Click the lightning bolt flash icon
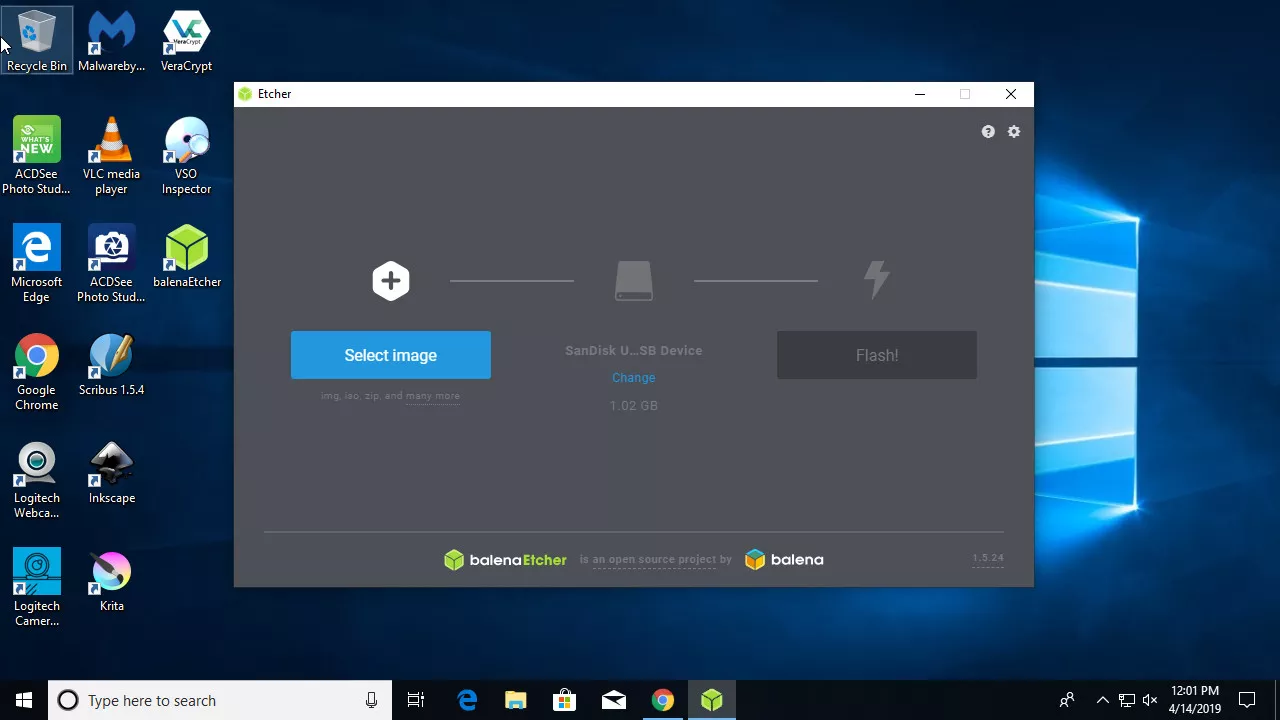This screenshot has width=1280, height=720. tap(877, 280)
